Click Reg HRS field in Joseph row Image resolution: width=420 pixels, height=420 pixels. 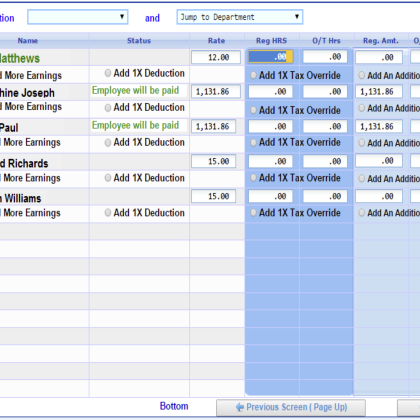click(x=271, y=91)
